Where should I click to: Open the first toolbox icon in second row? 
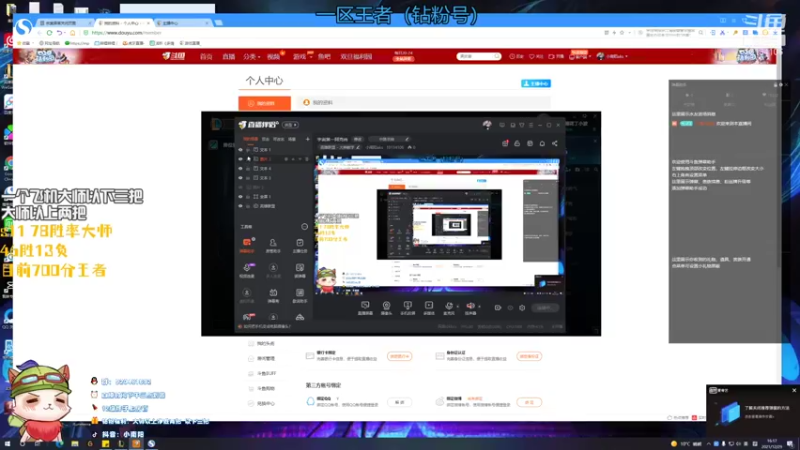(247, 269)
